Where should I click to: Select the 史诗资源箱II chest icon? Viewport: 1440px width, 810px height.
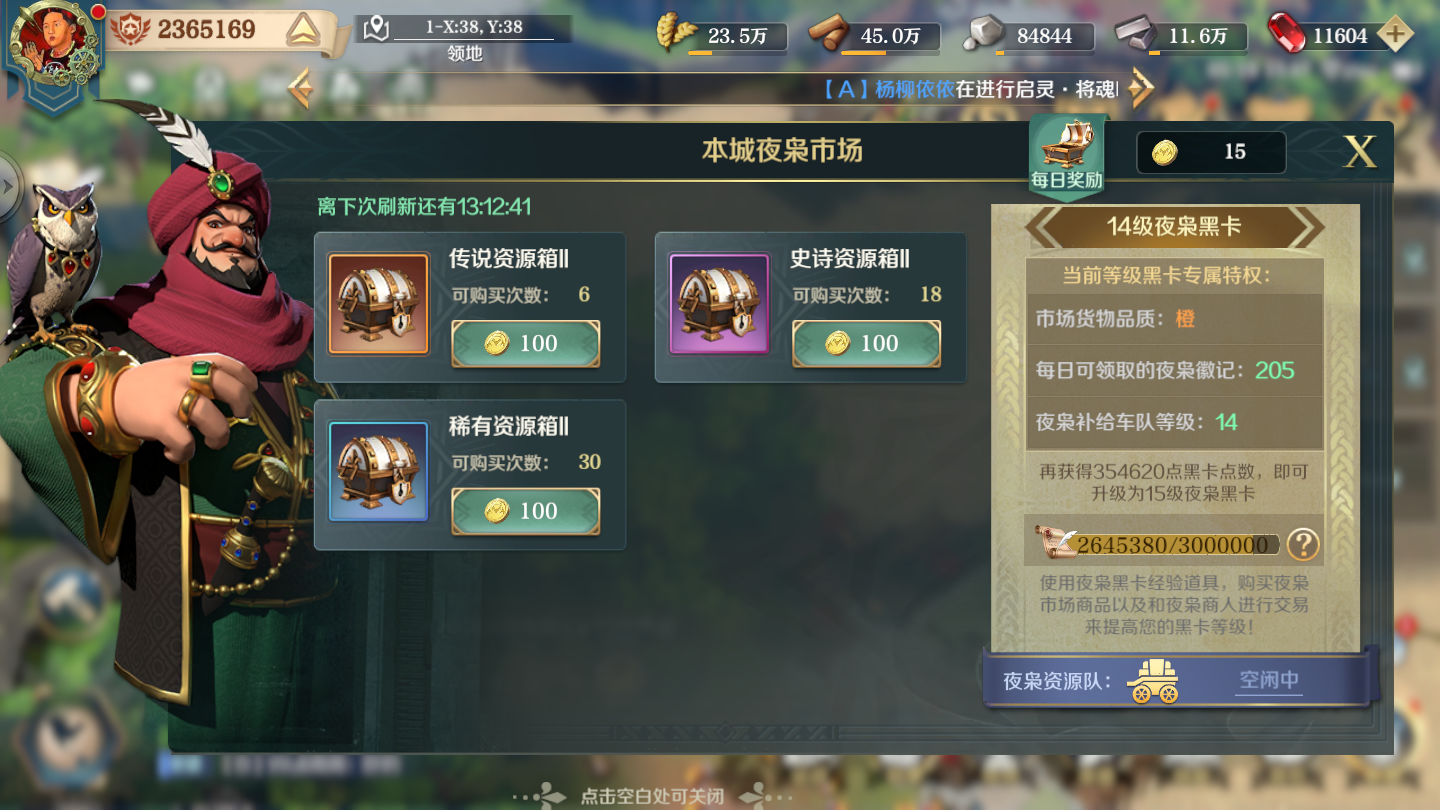pos(719,304)
